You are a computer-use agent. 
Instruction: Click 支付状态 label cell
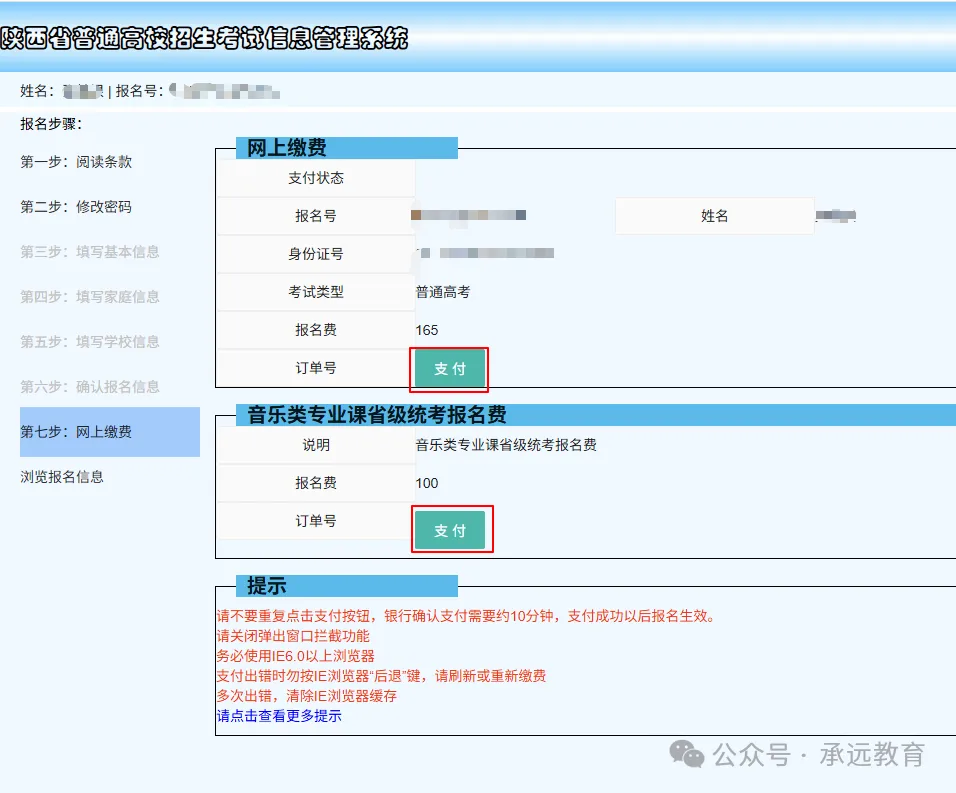point(316,178)
